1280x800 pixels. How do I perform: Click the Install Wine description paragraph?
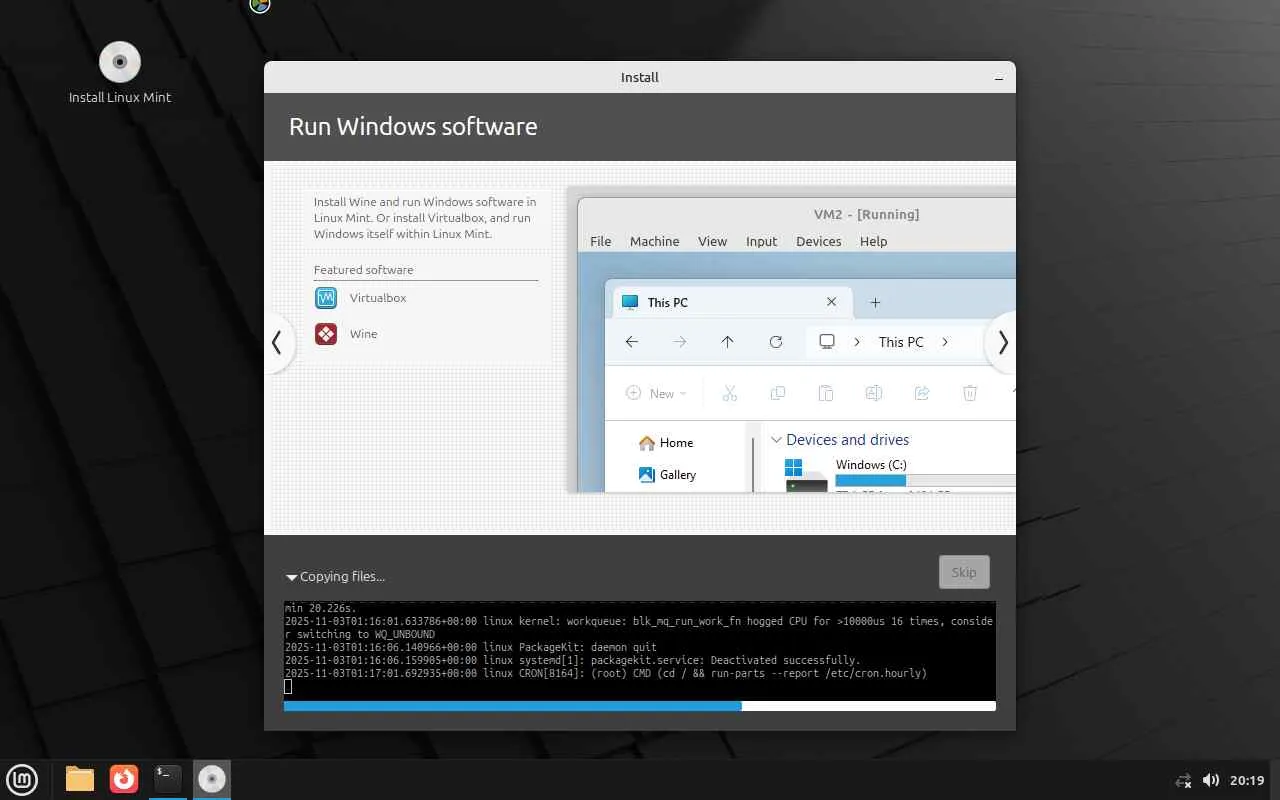pos(425,218)
